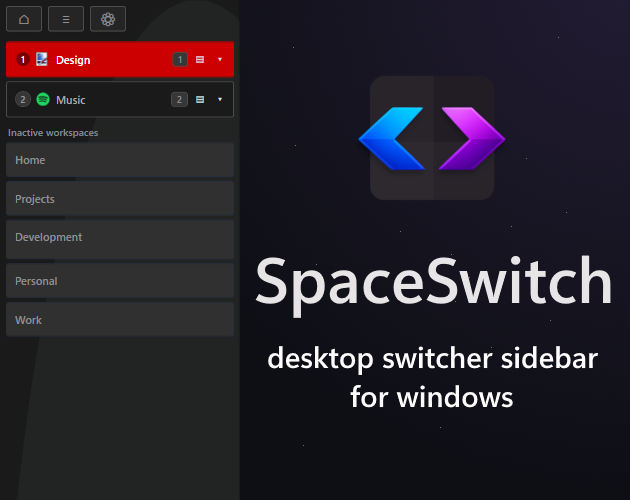Image resolution: width=630 pixels, height=500 pixels.
Task: Expand the Music workspace dropdown arrow
Action: pyautogui.click(x=220, y=99)
